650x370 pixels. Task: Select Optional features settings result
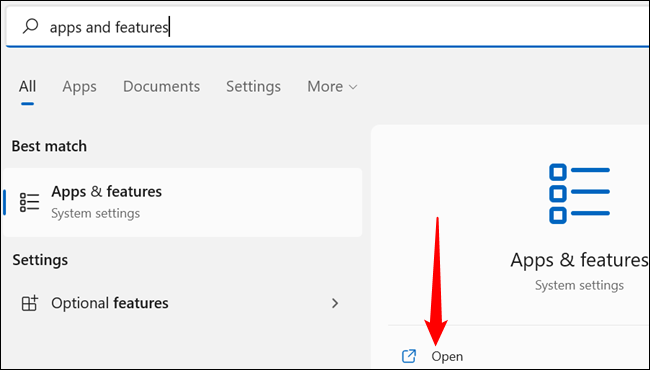pos(182,303)
